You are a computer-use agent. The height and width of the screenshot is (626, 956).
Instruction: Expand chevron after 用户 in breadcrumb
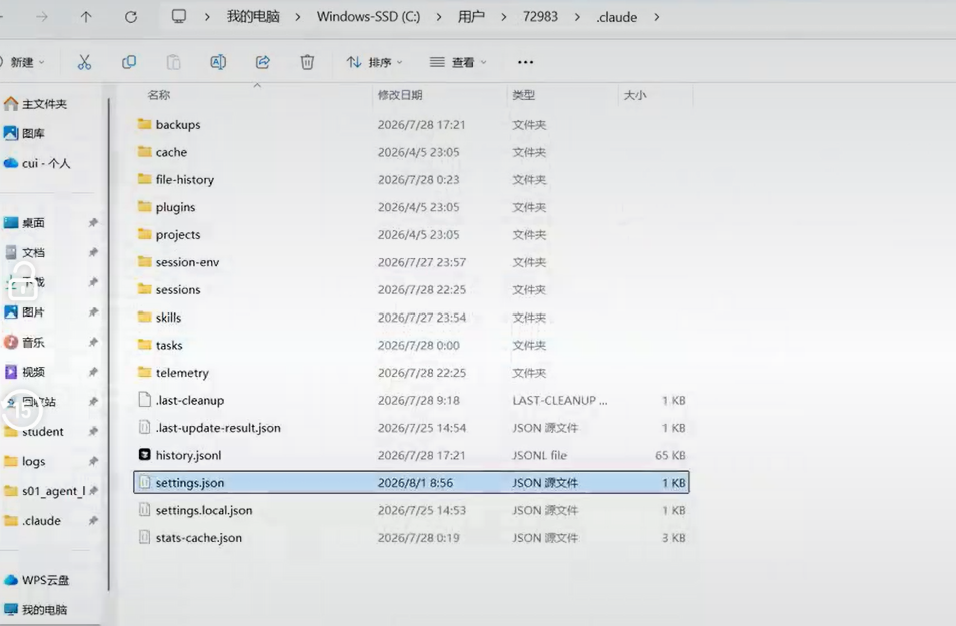(x=504, y=17)
